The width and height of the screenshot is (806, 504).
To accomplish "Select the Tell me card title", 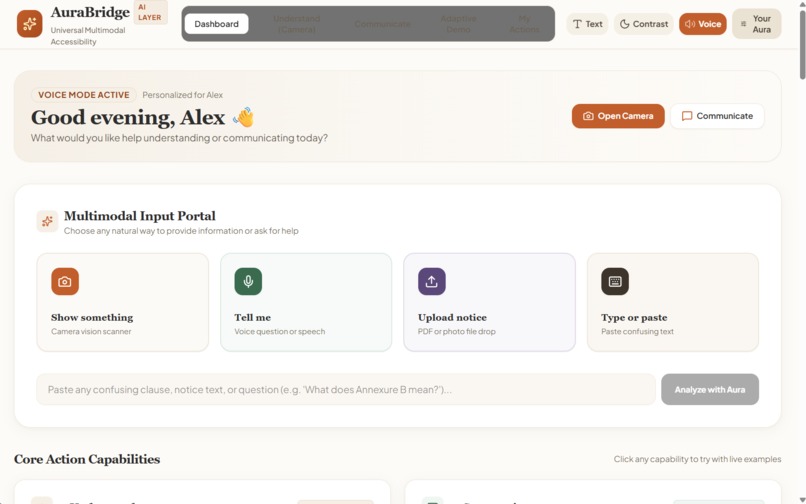I will coord(252,317).
